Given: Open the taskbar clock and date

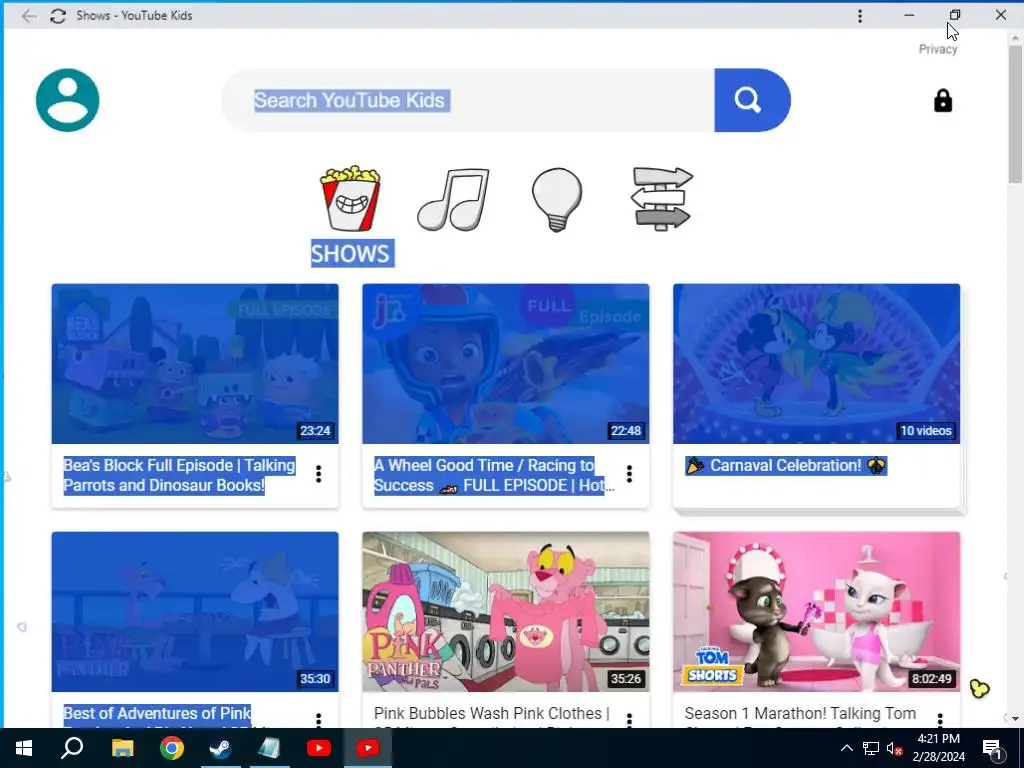Looking at the screenshot, I should click(938, 748).
